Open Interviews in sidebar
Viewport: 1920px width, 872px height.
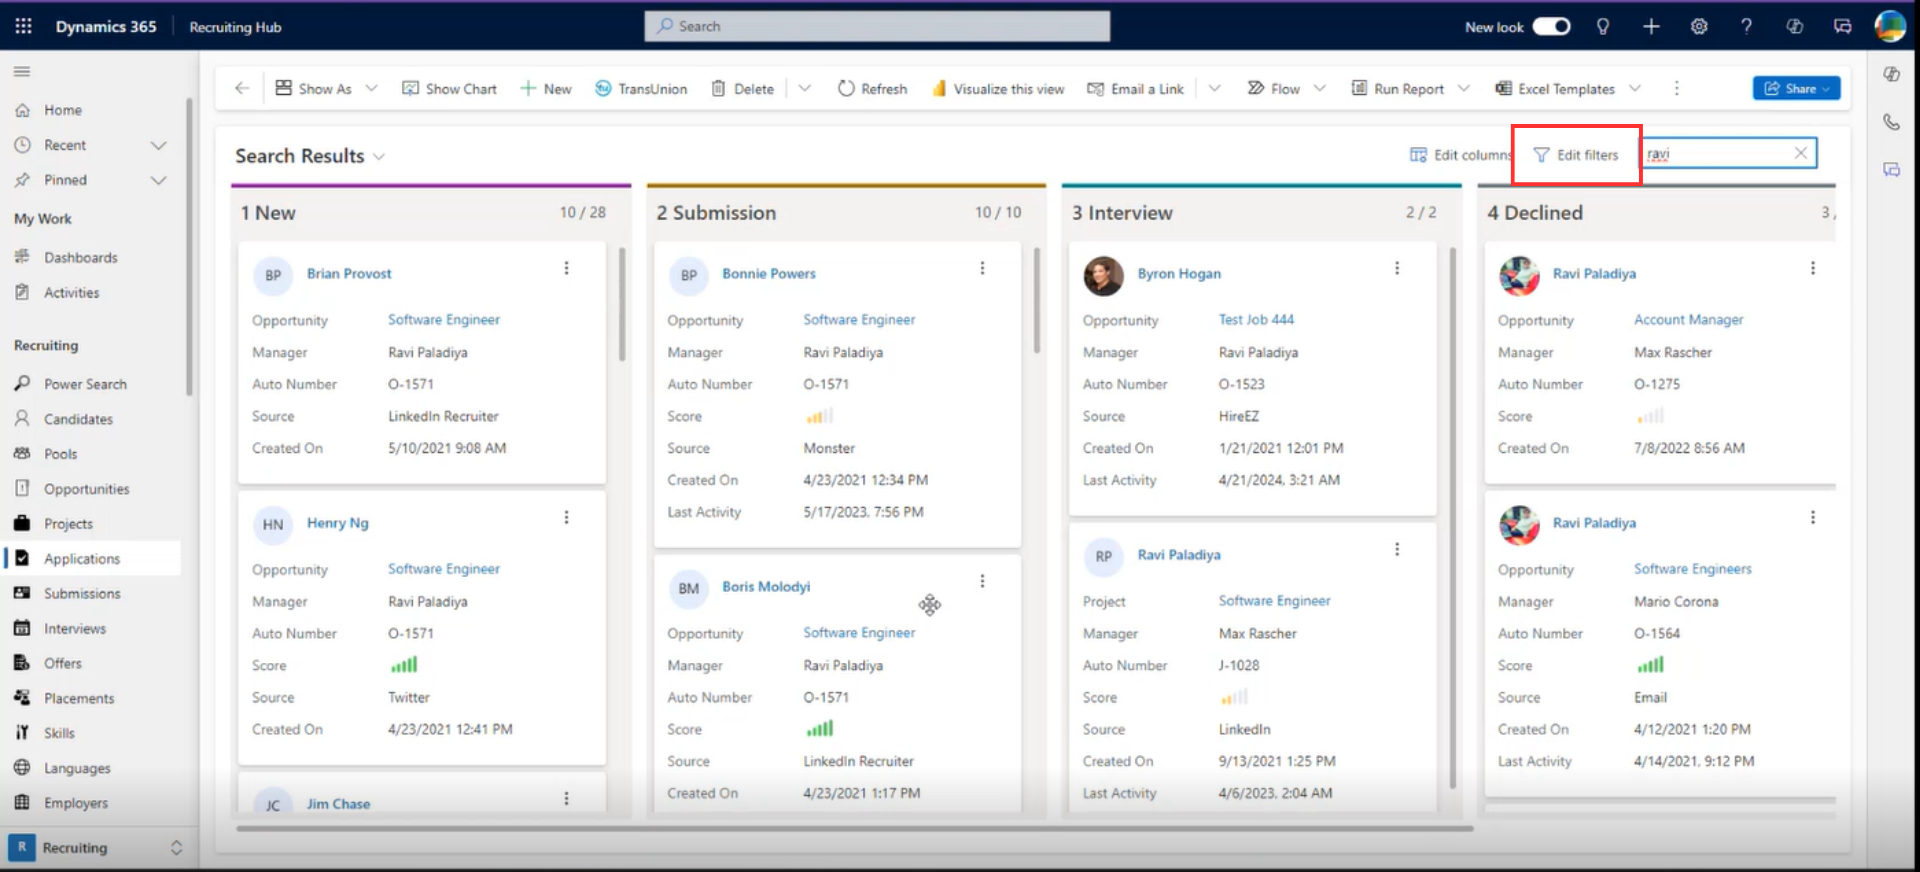click(x=75, y=628)
